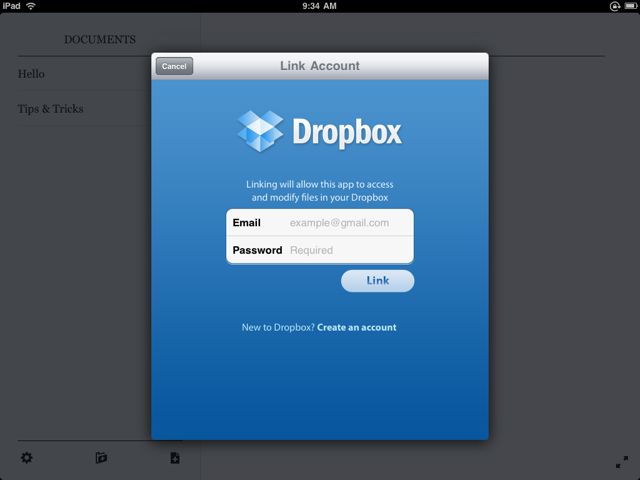Tap the rotation lock status icon
640x480 pixels.
(615, 6)
